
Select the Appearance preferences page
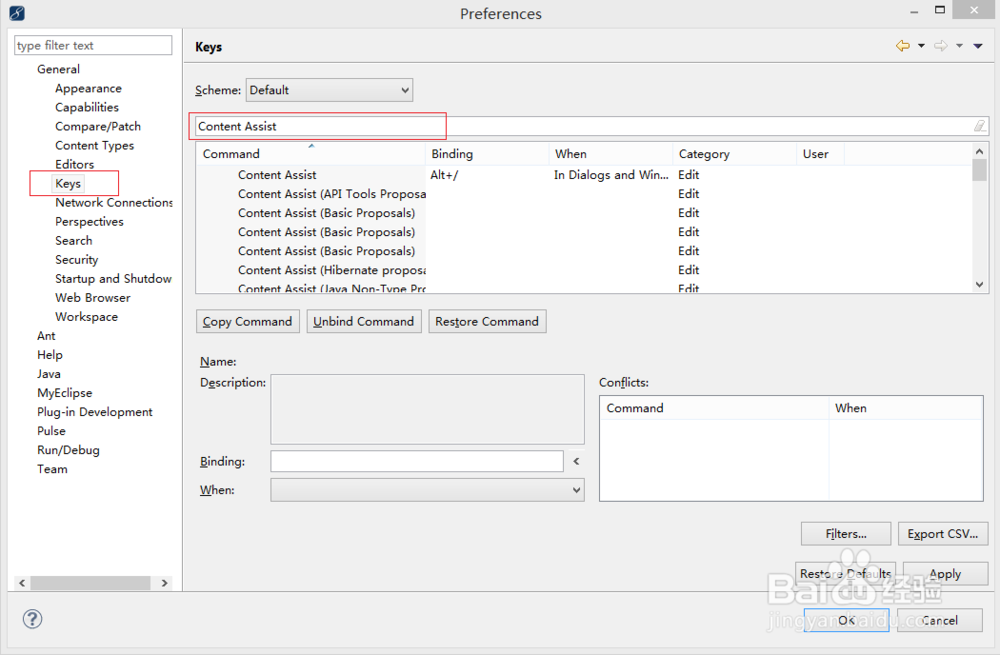click(88, 89)
